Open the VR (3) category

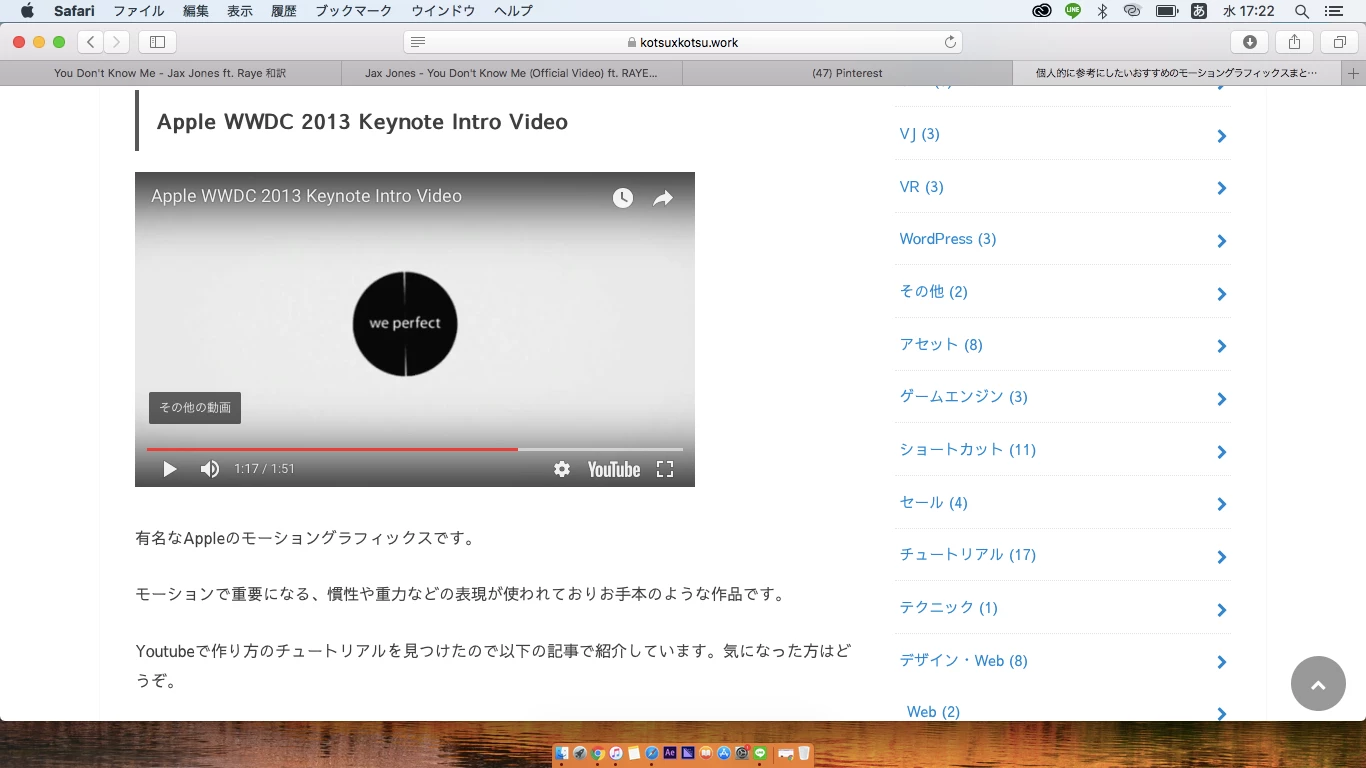click(x=922, y=187)
